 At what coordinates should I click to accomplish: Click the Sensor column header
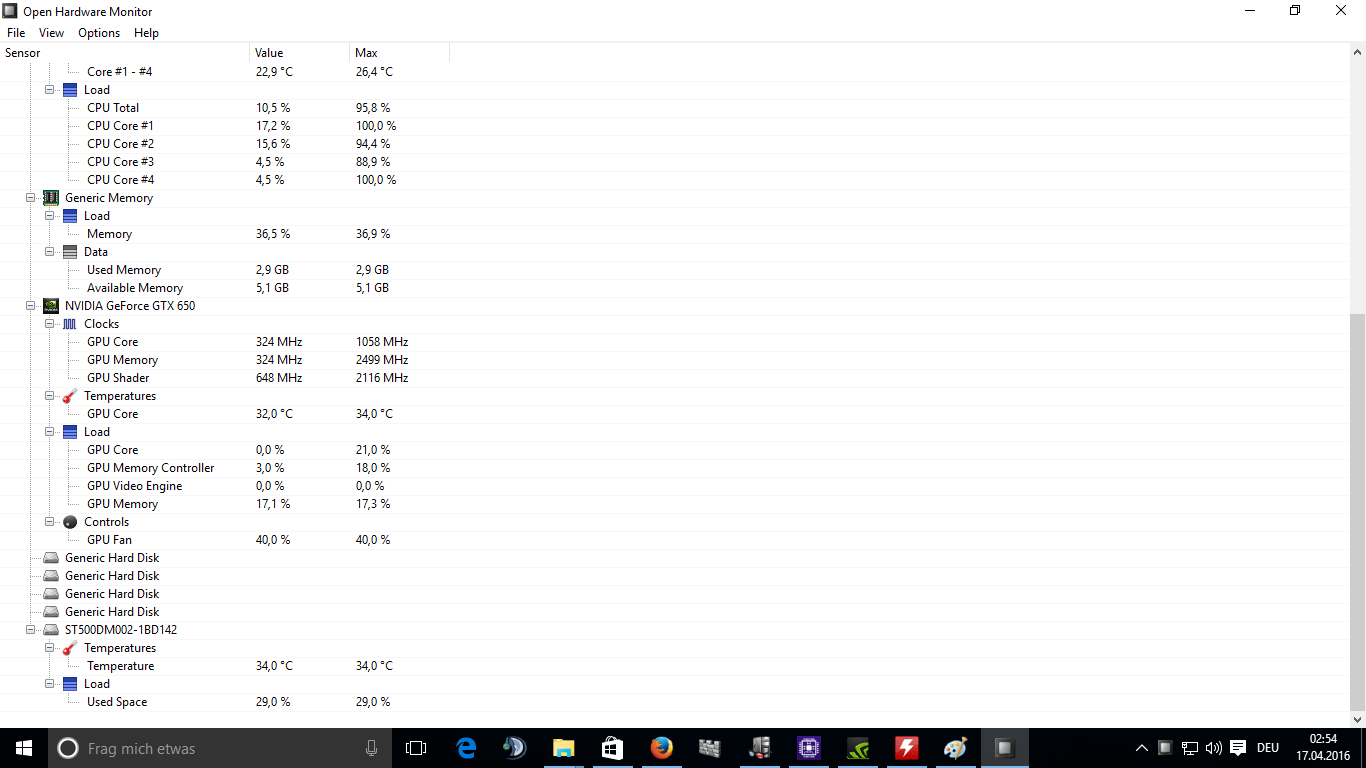[125, 53]
